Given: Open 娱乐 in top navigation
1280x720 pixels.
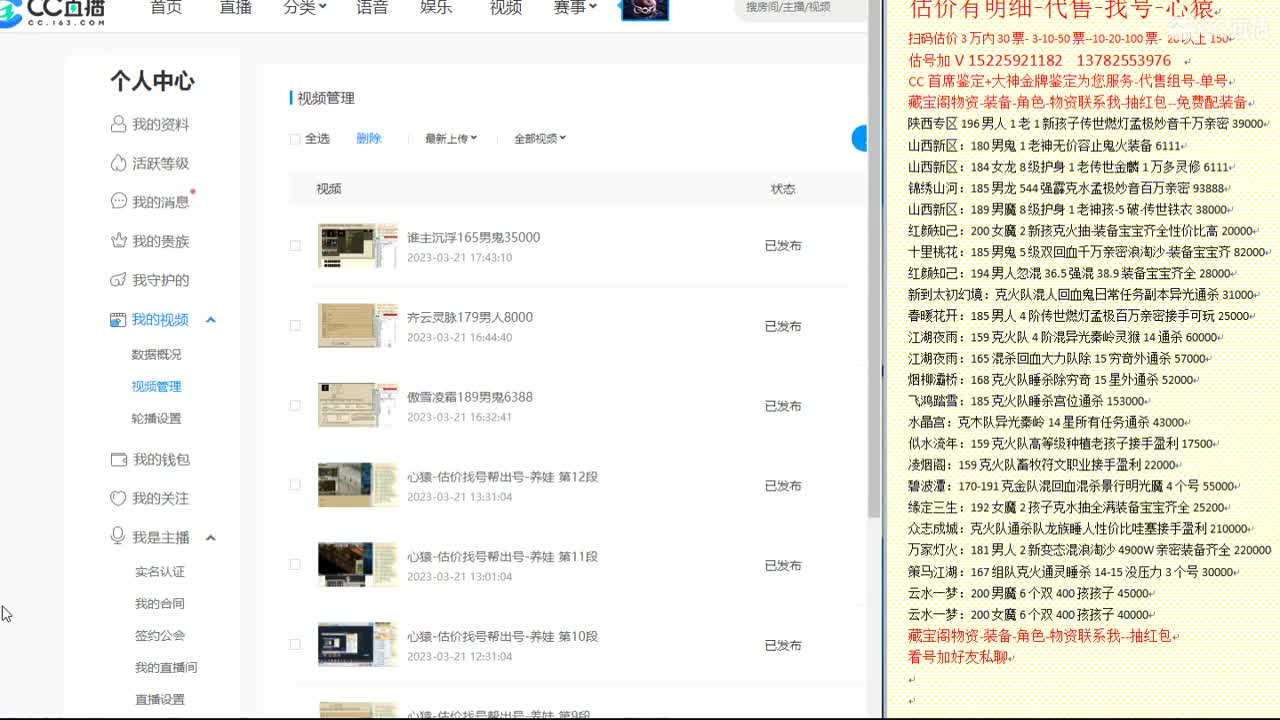Looking at the screenshot, I should point(436,8).
